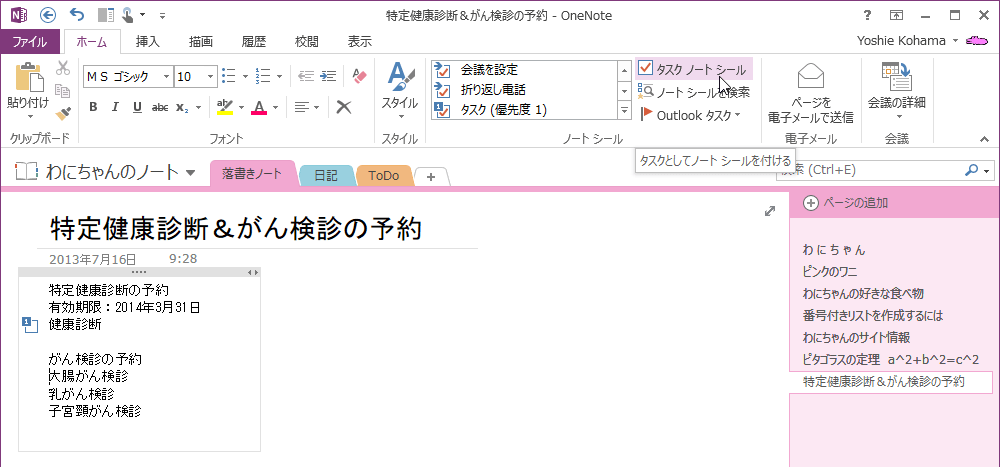1000x467 pixels.
Task: Apply strikethrough with the abc icon
Action: (x=159, y=107)
